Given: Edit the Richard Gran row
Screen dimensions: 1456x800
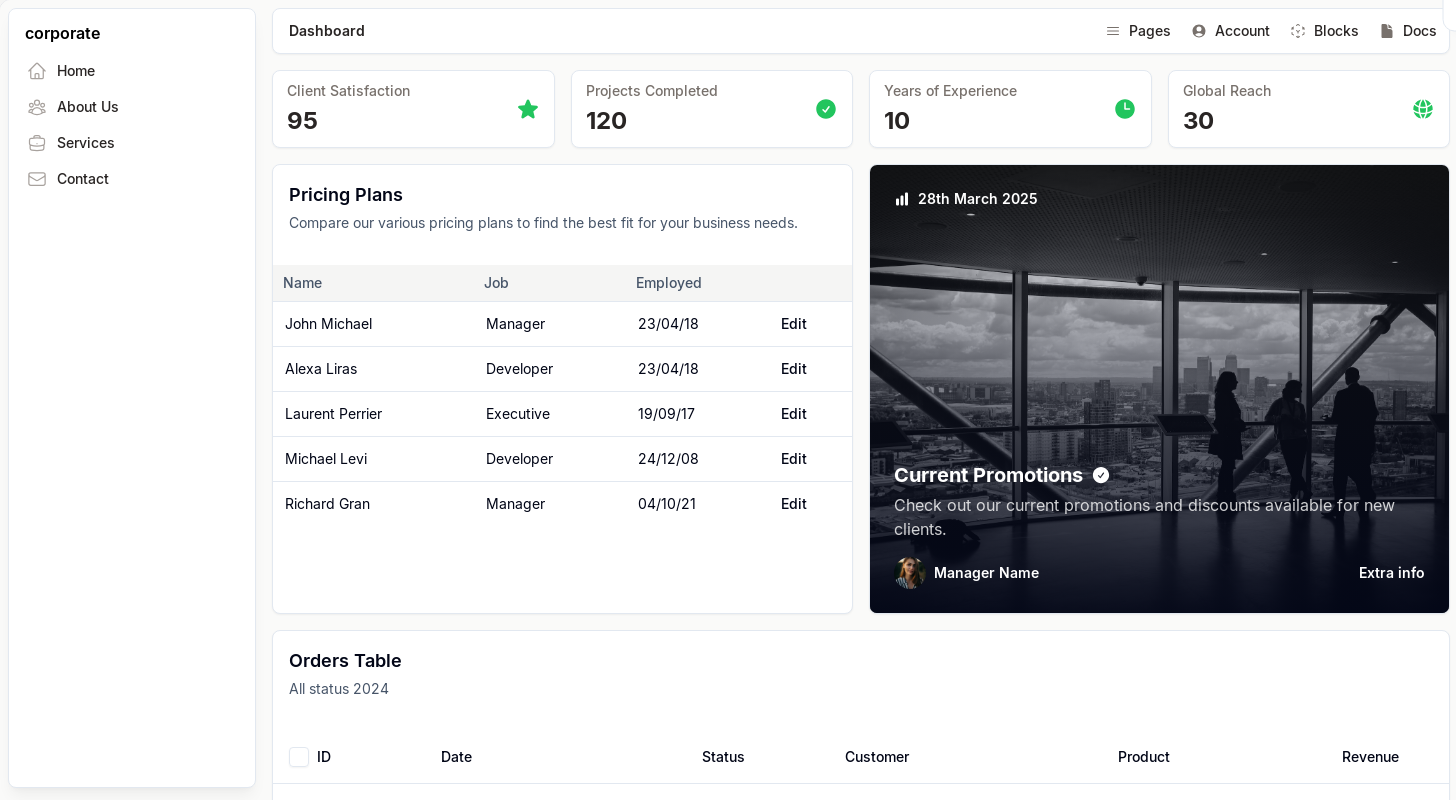Looking at the screenshot, I should [x=793, y=504].
